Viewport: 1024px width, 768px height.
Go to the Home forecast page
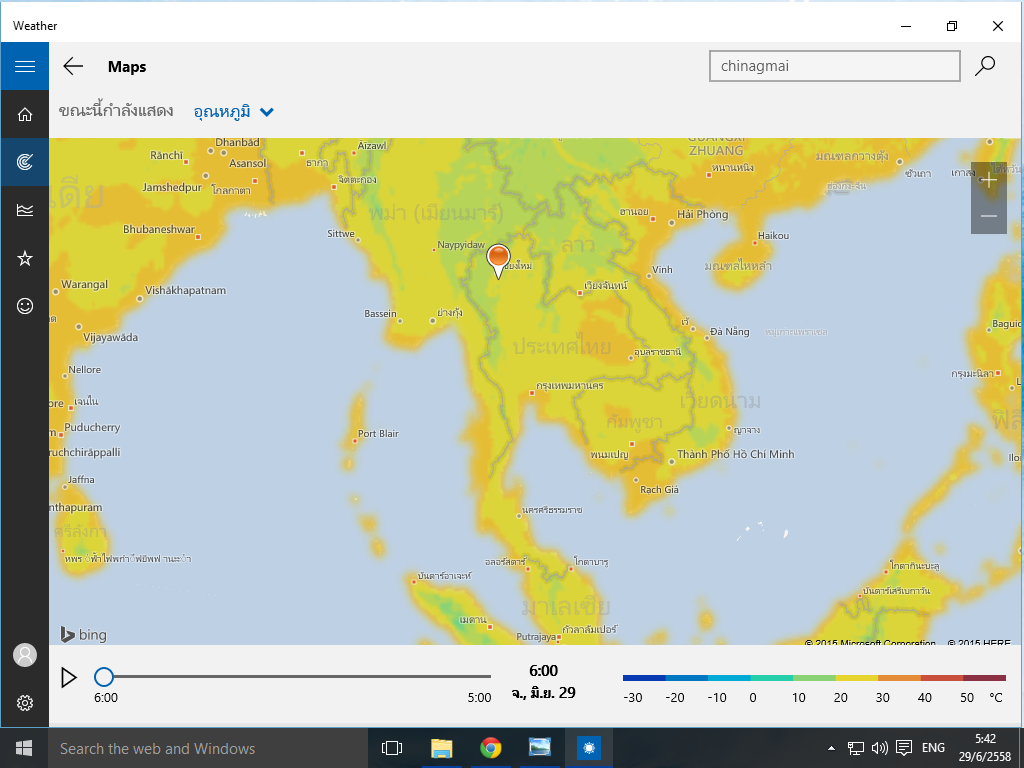(25, 115)
